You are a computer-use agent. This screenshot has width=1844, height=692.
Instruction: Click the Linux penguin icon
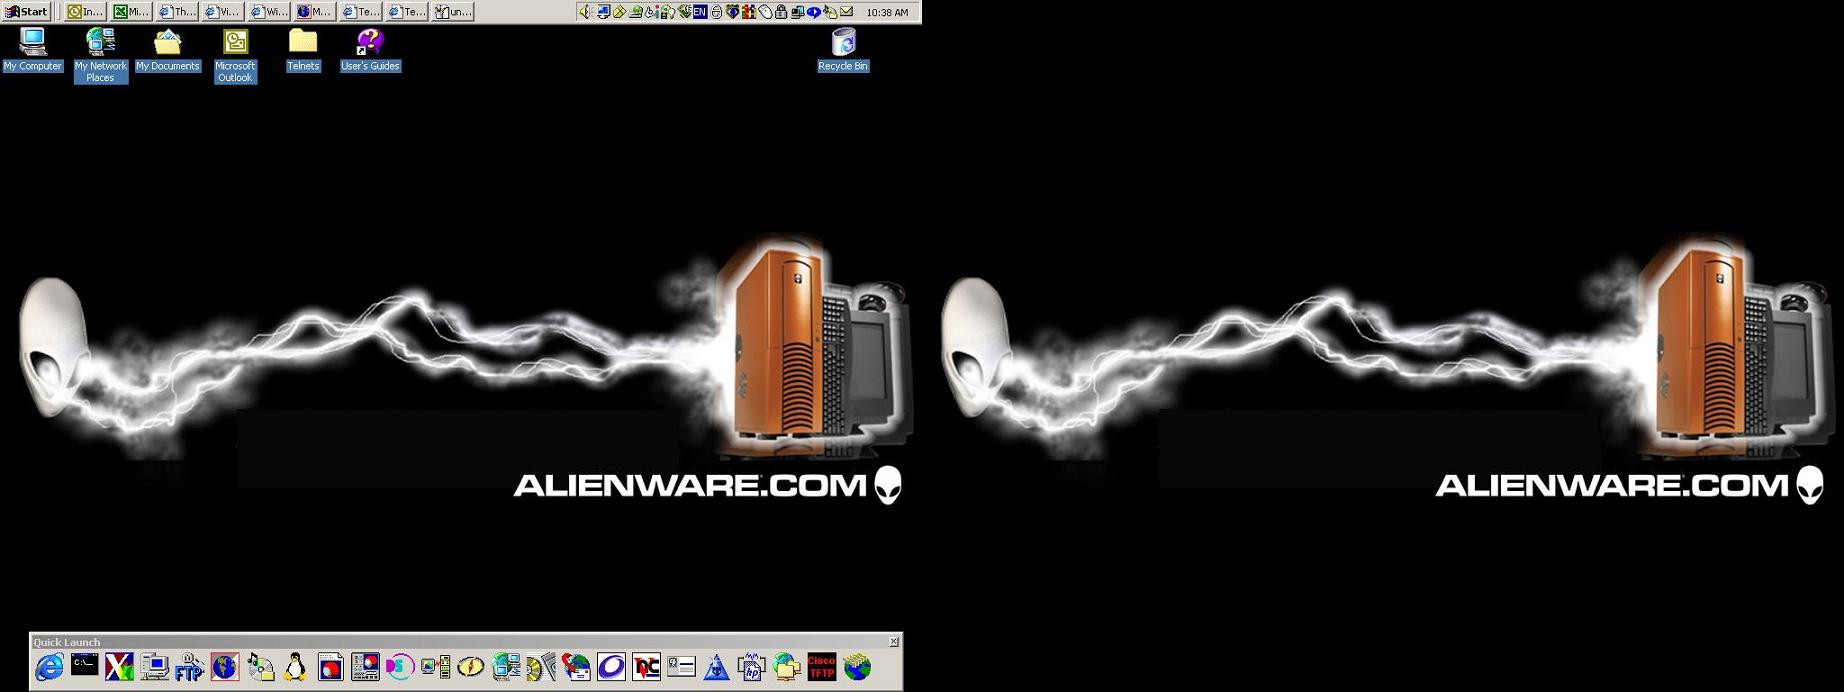coord(295,667)
